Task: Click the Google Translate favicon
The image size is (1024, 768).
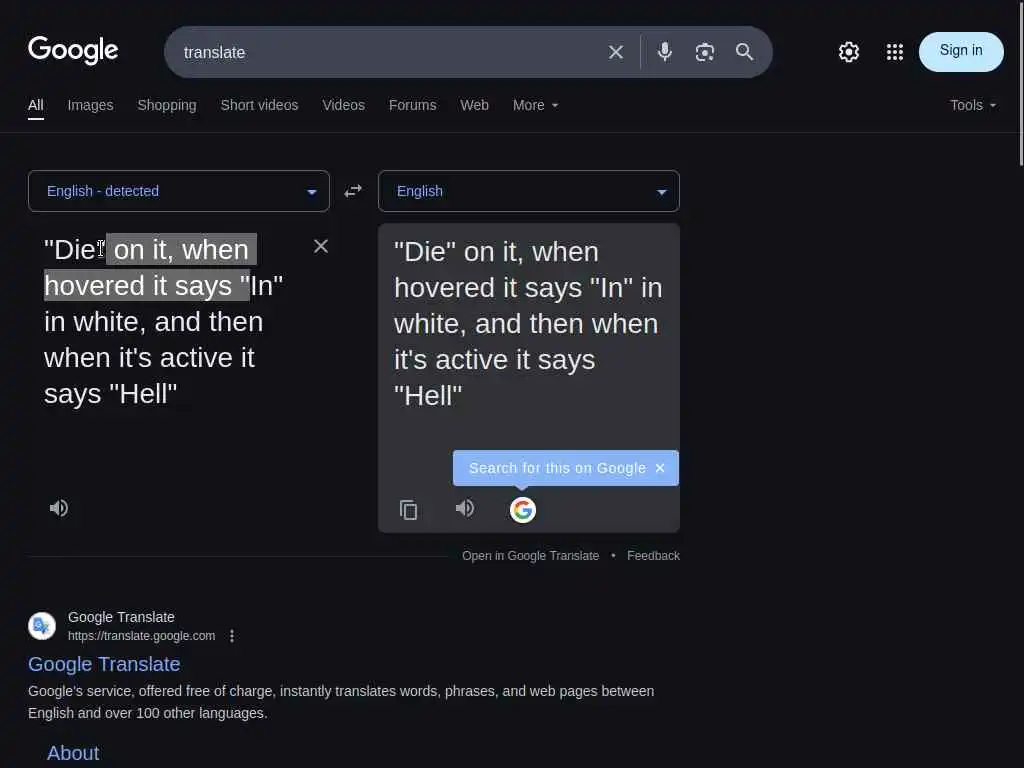Action: coord(42,626)
